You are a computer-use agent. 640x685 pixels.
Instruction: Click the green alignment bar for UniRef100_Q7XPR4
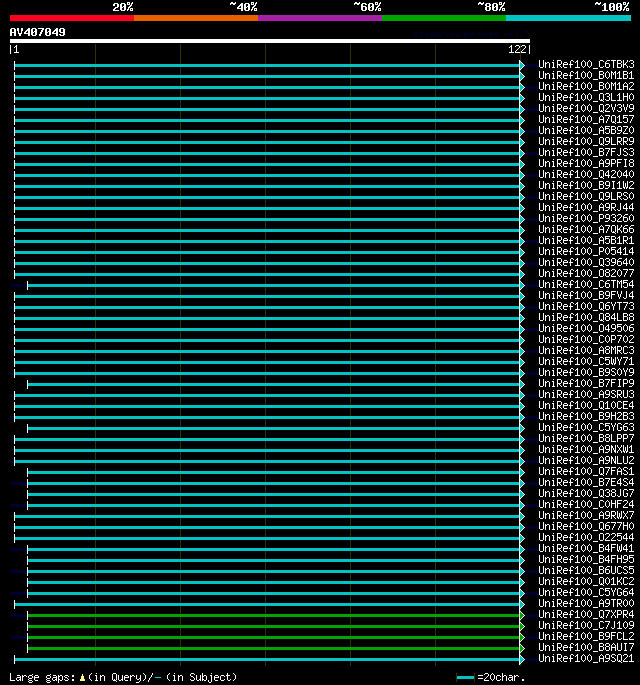[x=273, y=616]
